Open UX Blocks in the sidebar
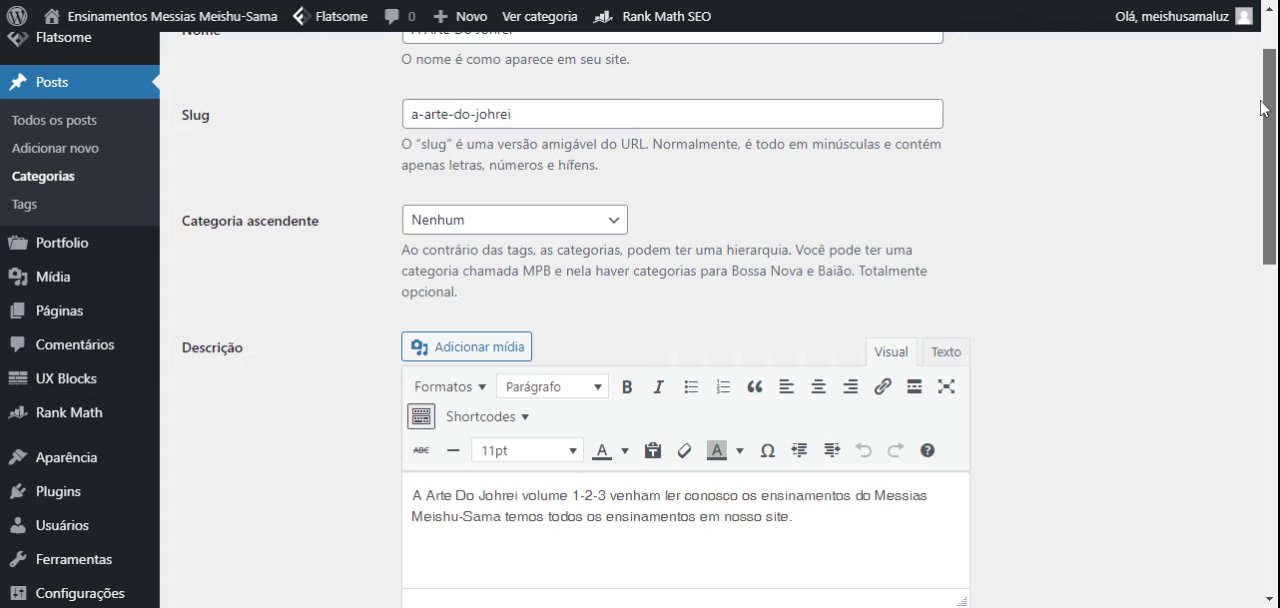The height and width of the screenshot is (608, 1280). (x=80, y=379)
